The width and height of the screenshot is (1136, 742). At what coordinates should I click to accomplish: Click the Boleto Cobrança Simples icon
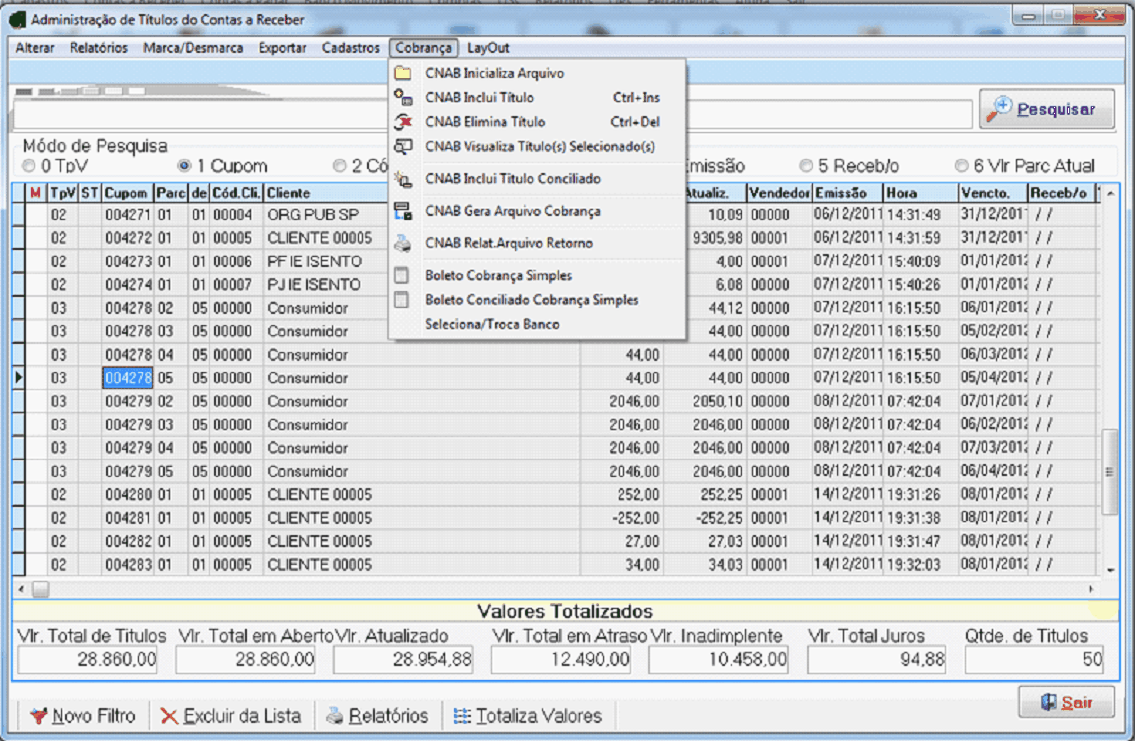click(x=403, y=275)
